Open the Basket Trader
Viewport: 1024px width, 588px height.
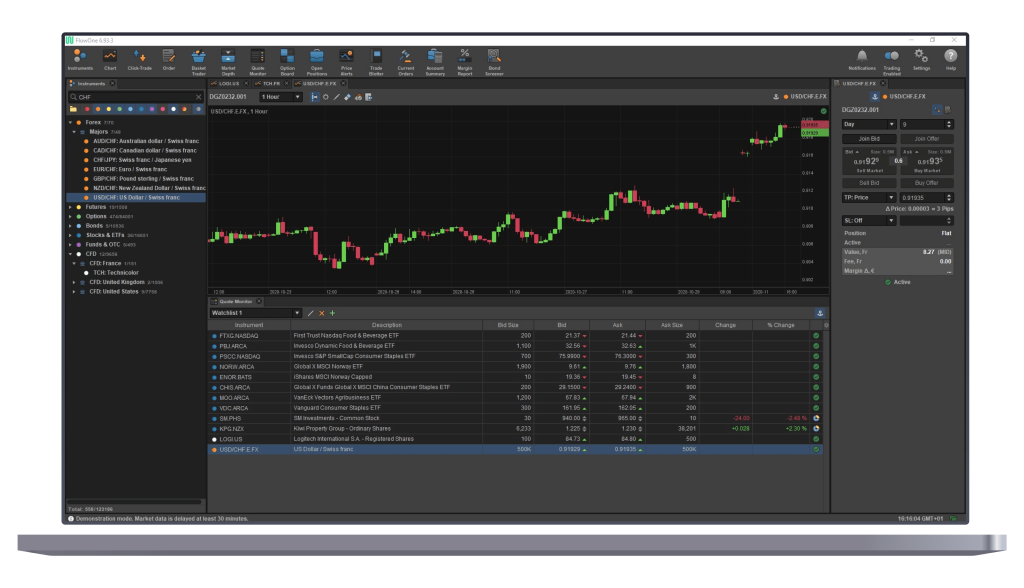[x=199, y=62]
